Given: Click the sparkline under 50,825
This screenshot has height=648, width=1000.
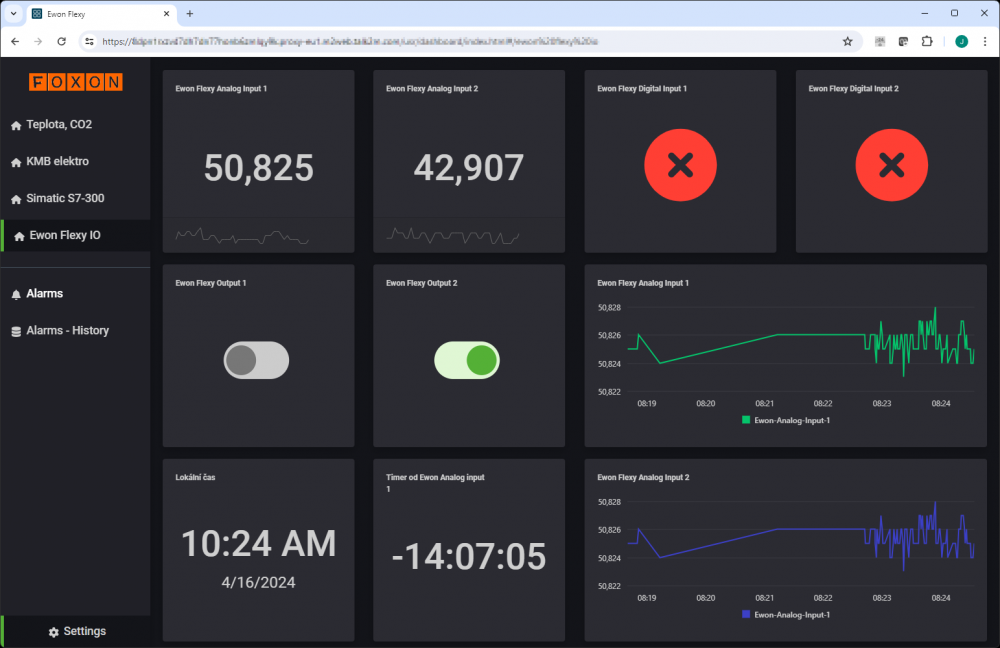Looking at the screenshot, I should point(242,236).
